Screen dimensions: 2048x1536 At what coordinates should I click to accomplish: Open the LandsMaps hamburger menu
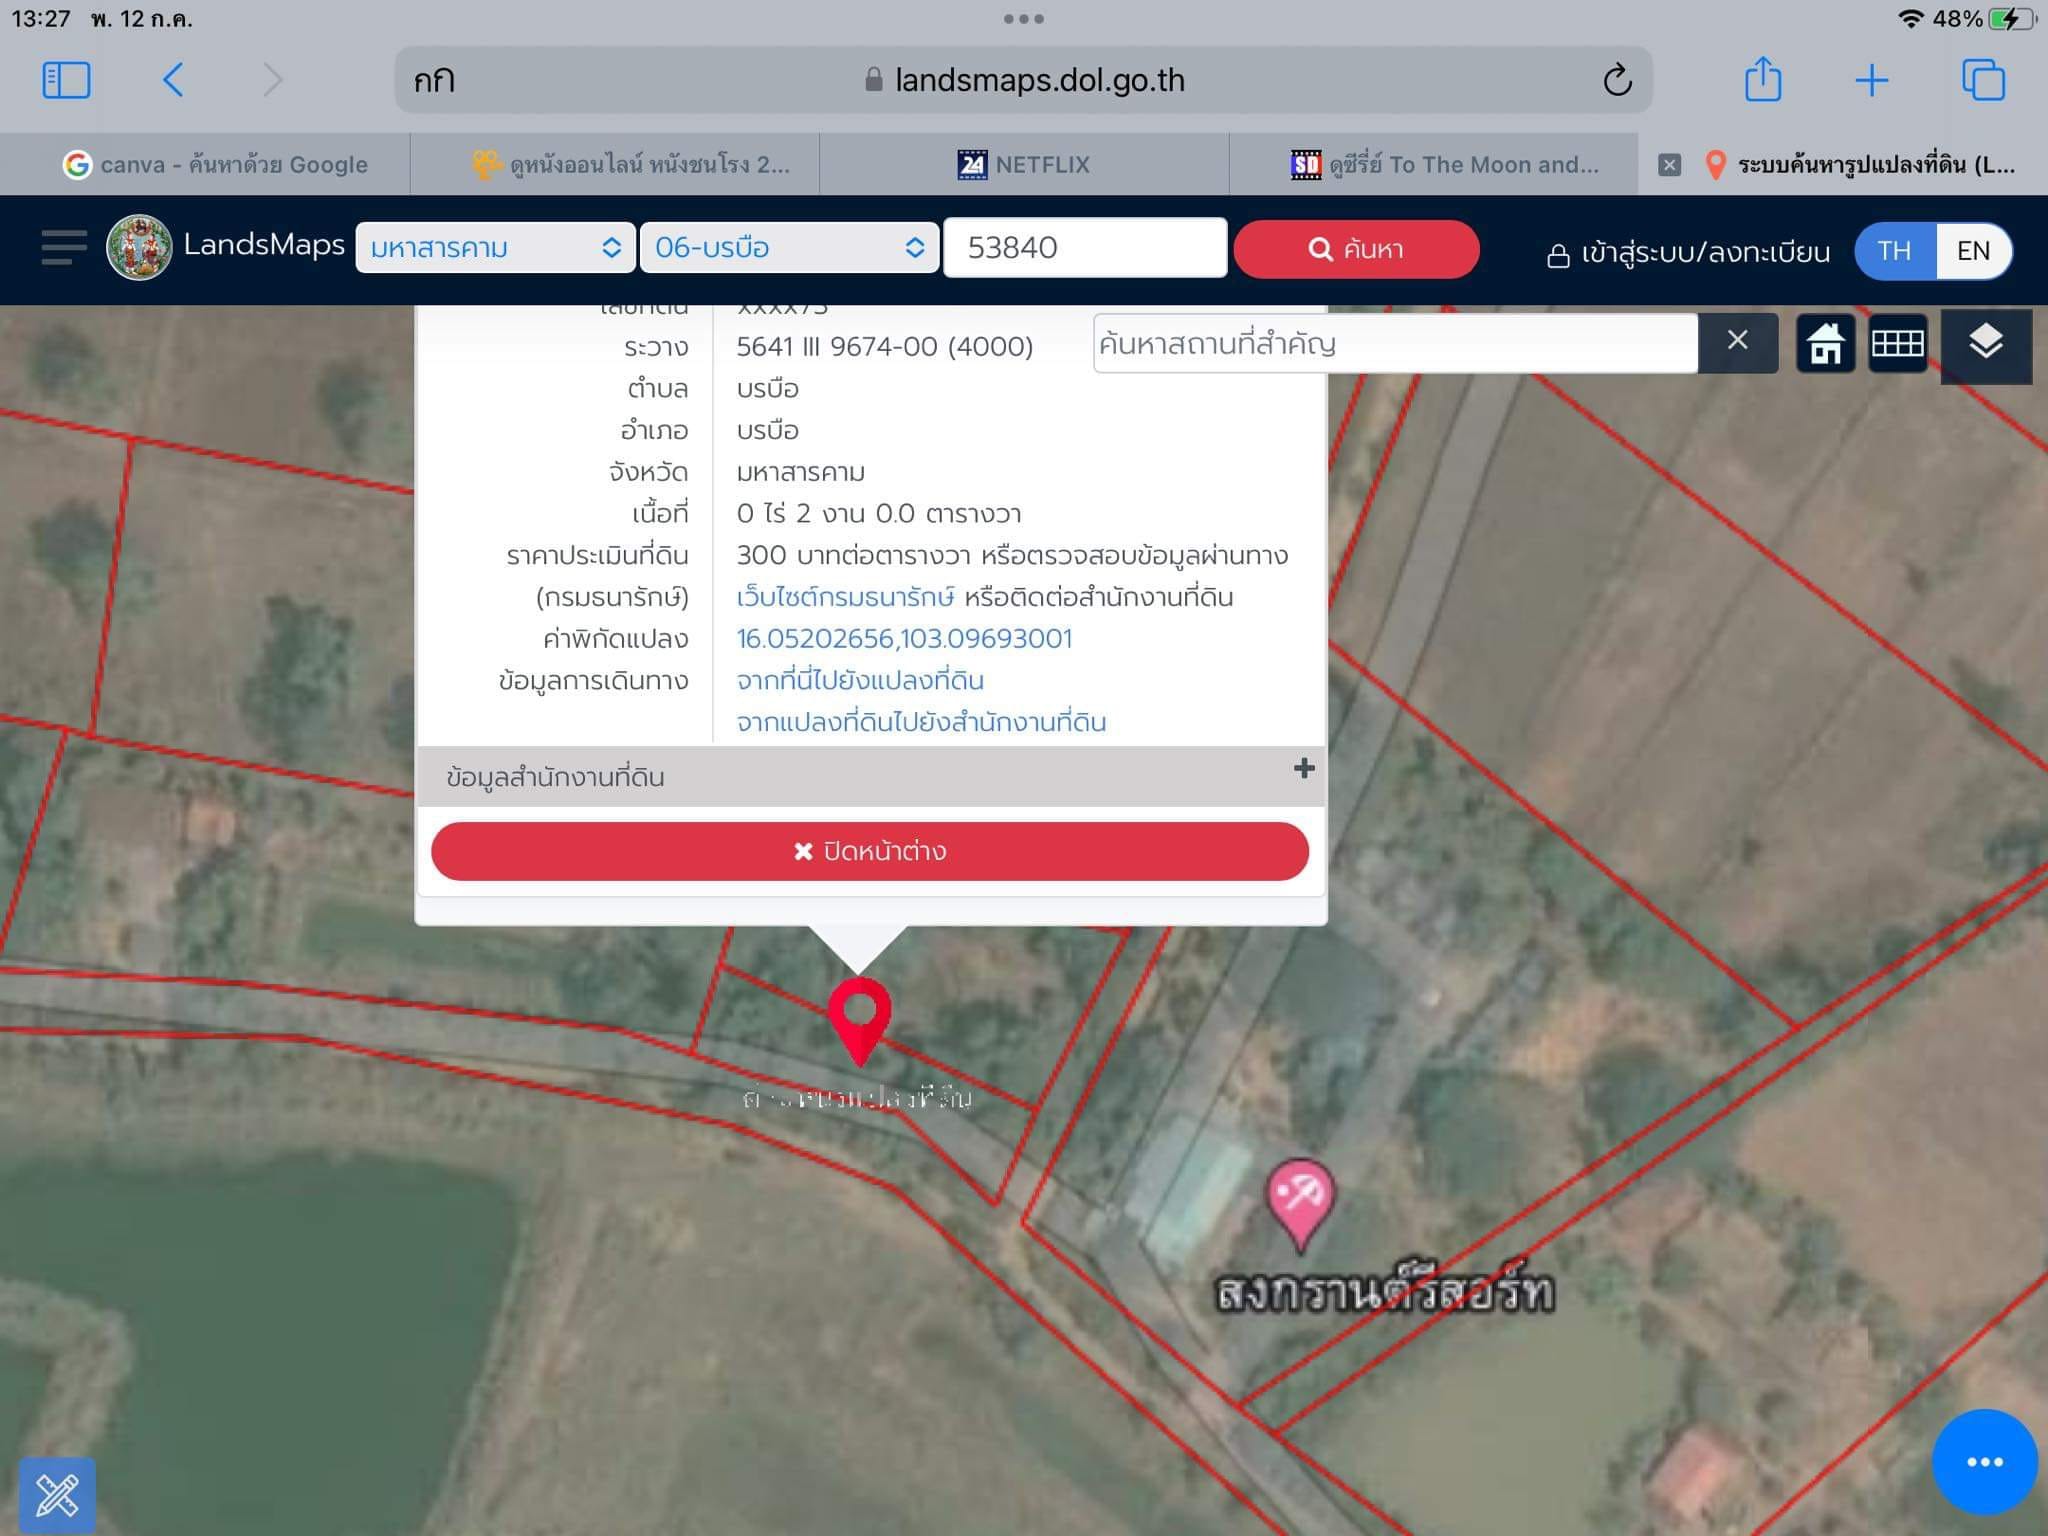coord(63,248)
